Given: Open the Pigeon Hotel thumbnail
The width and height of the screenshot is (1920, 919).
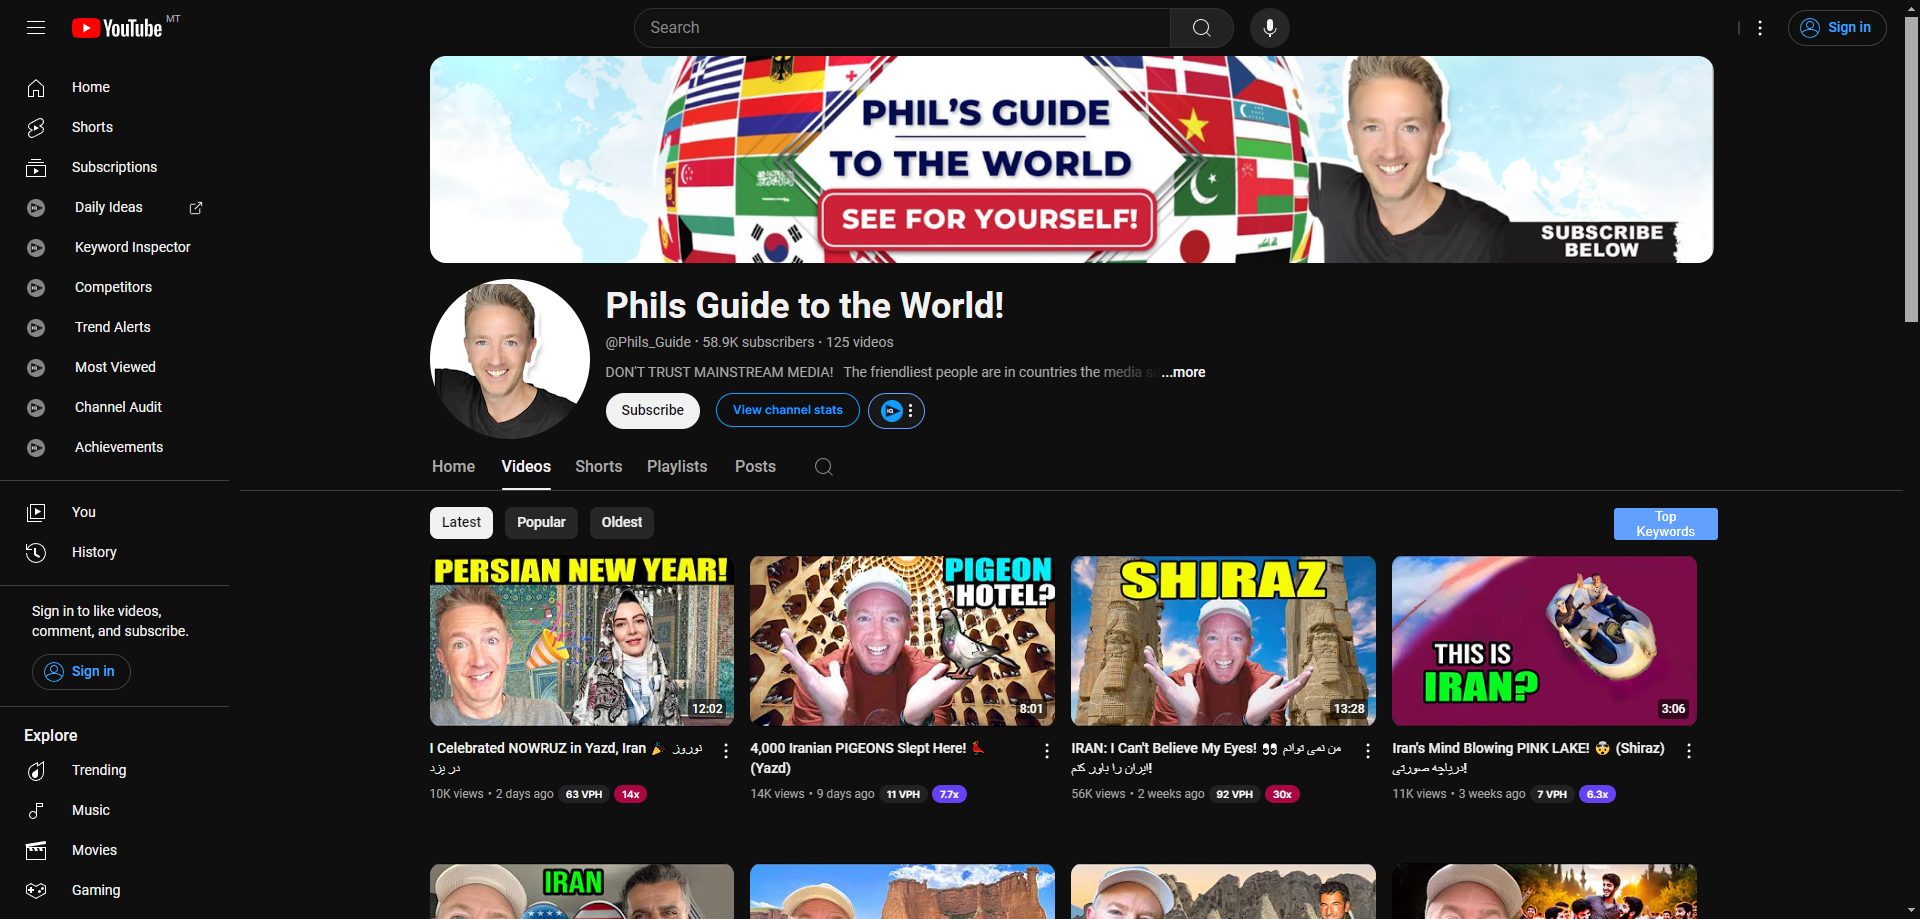Looking at the screenshot, I should (x=902, y=641).
